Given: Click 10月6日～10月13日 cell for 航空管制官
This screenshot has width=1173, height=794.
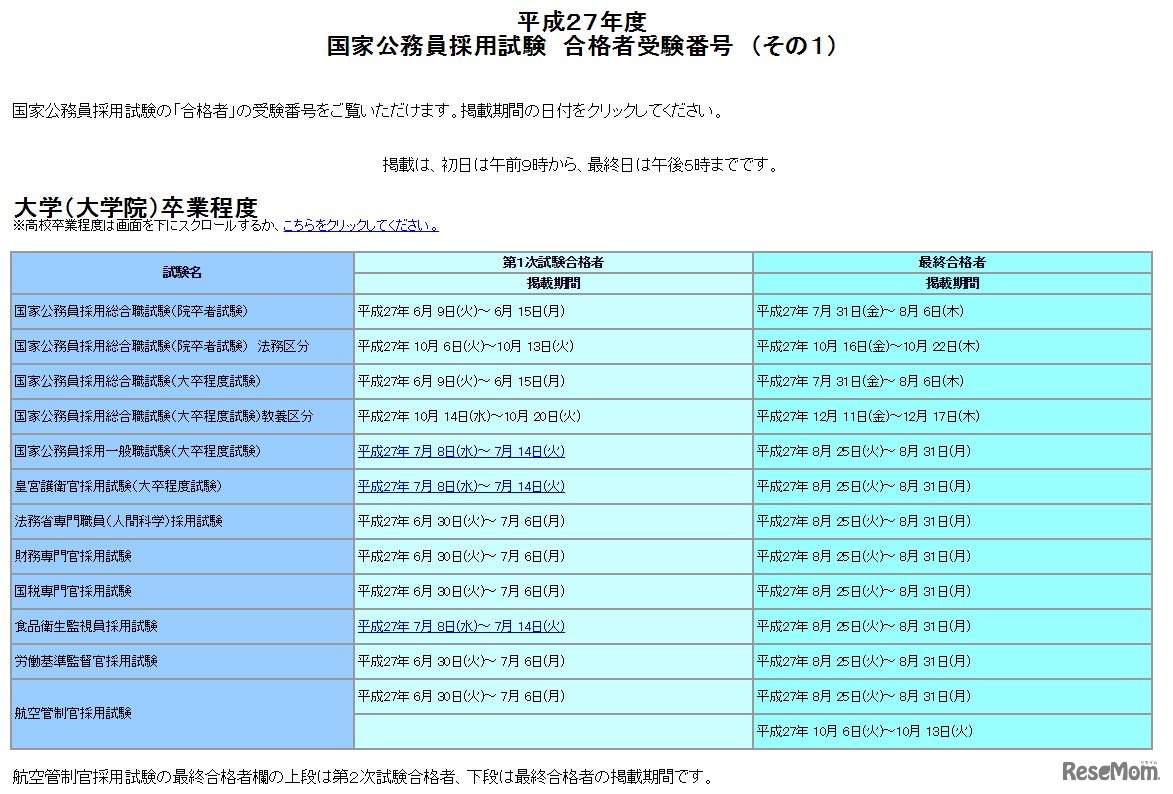Looking at the screenshot, I should click(x=872, y=731).
